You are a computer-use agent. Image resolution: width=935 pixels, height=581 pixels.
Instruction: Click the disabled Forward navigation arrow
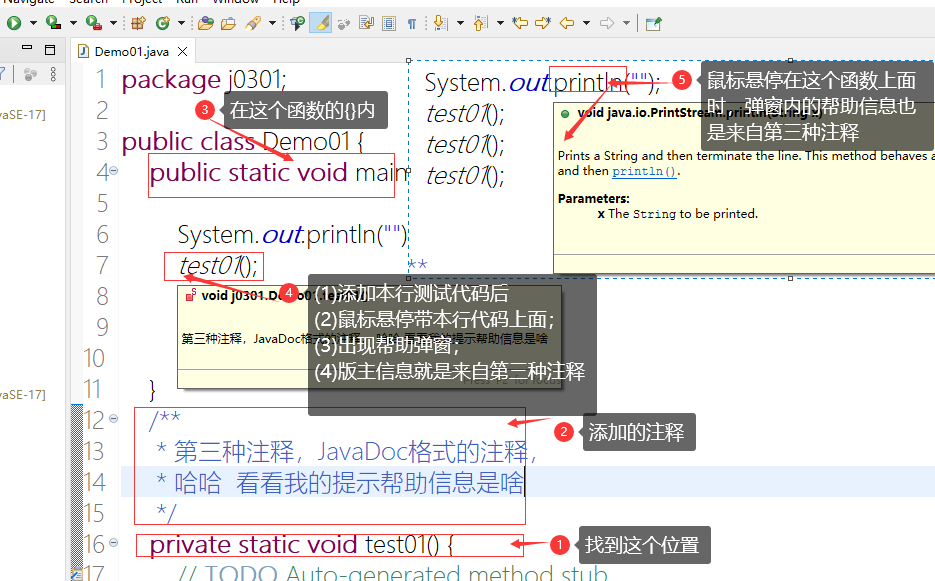click(607, 23)
